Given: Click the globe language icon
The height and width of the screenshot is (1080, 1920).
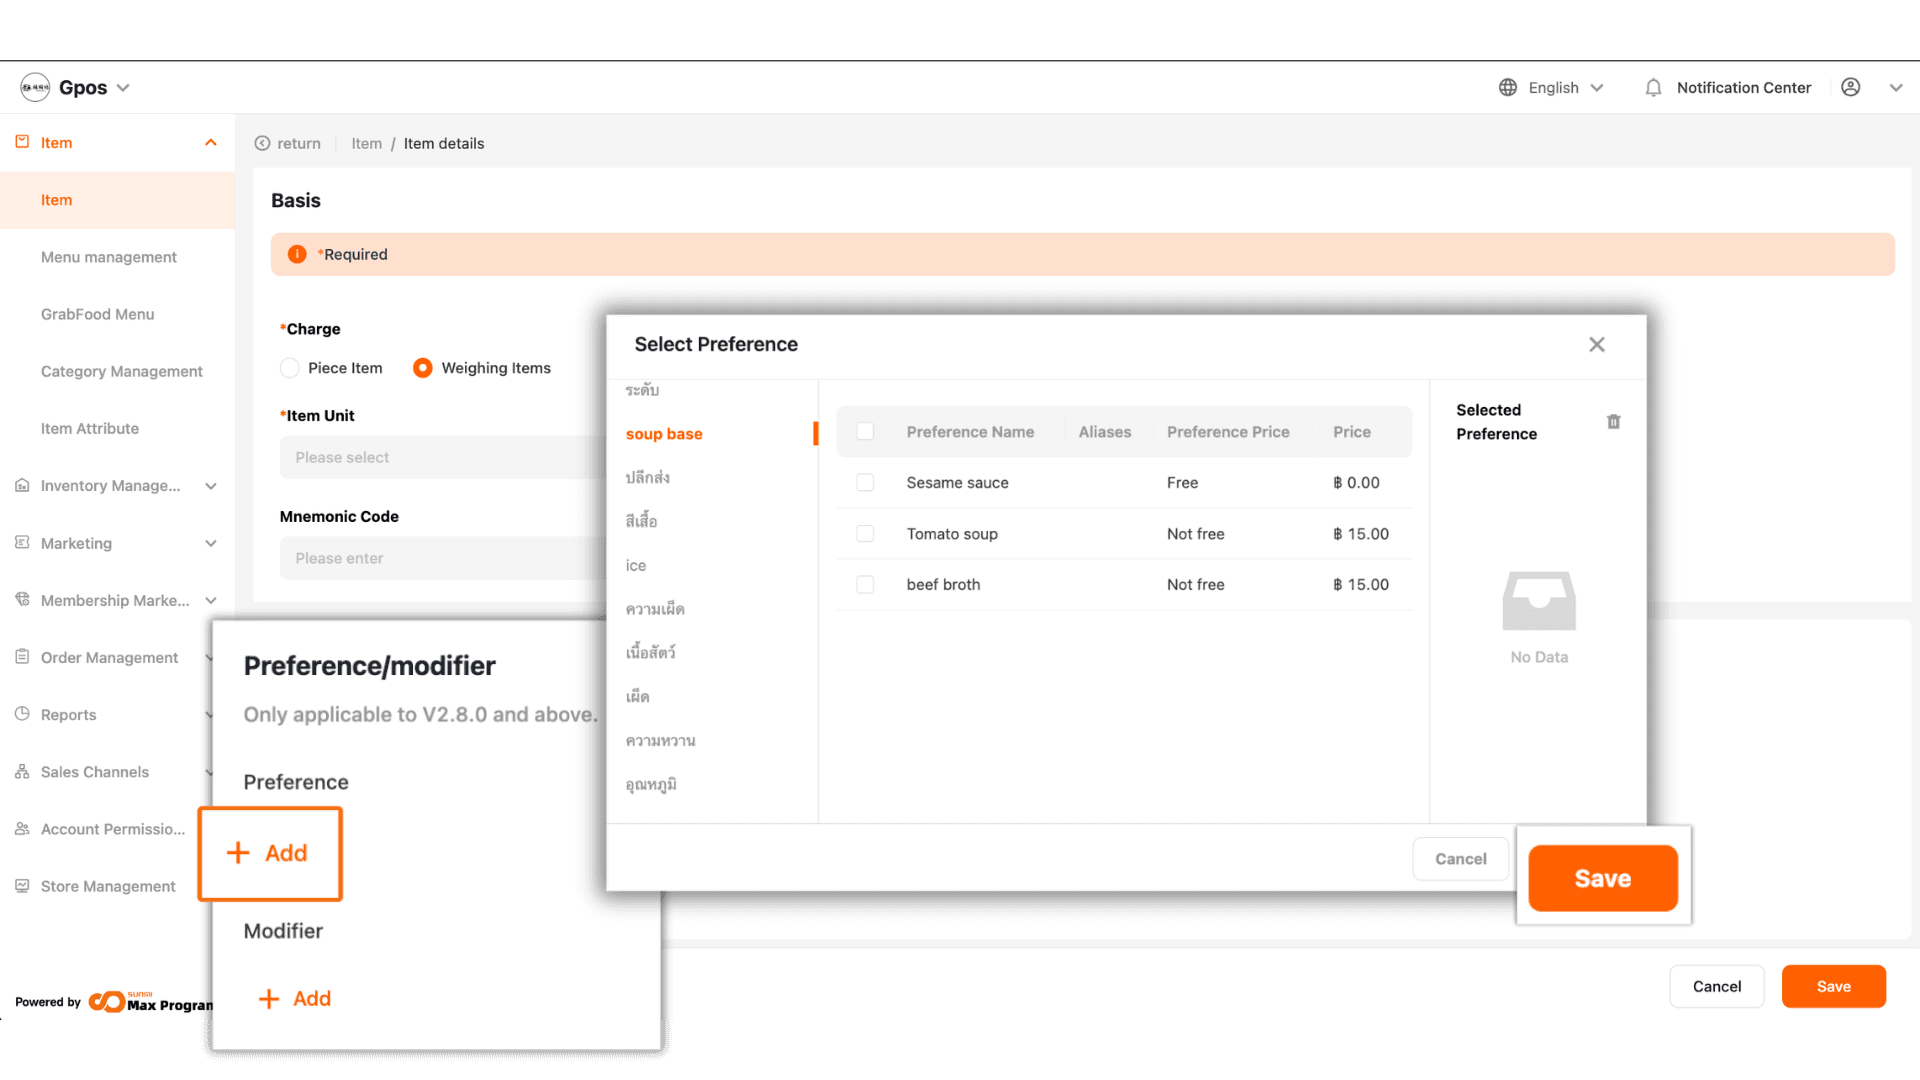Looking at the screenshot, I should [x=1508, y=88].
